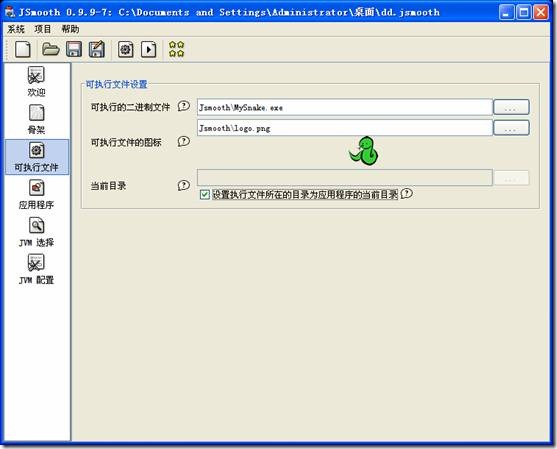Open the 系统 menu
Viewport: 557px width, 449px height.
click(16, 29)
